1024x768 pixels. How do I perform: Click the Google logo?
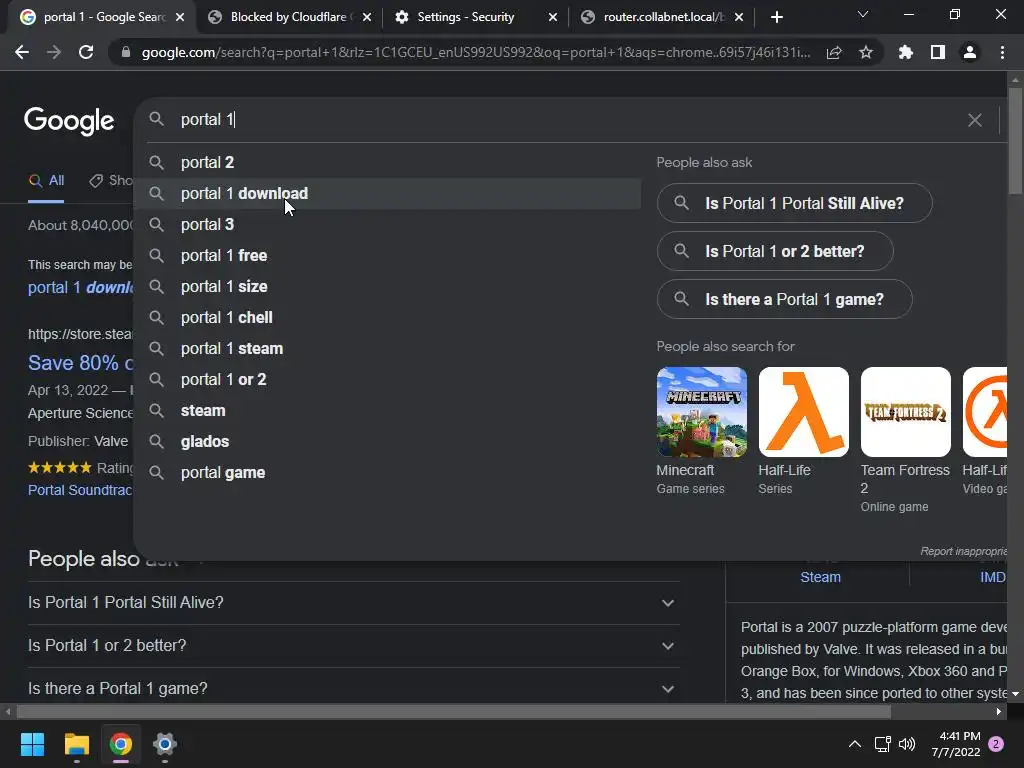(69, 120)
